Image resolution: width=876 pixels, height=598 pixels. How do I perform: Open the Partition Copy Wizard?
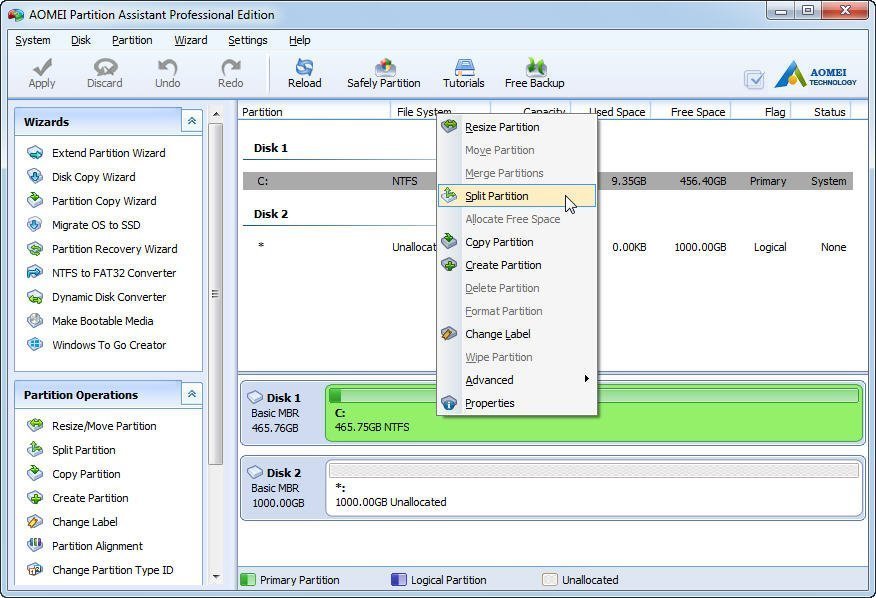[104, 201]
